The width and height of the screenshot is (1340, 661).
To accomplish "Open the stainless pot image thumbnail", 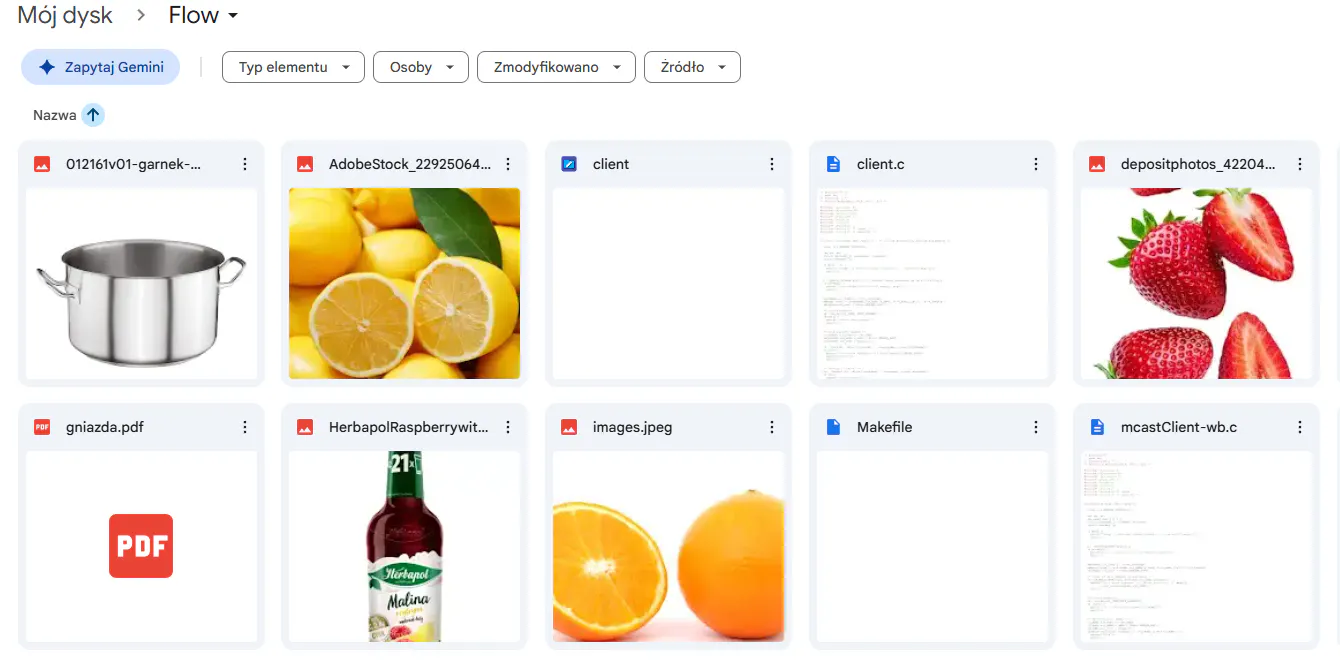I will [141, 283].
